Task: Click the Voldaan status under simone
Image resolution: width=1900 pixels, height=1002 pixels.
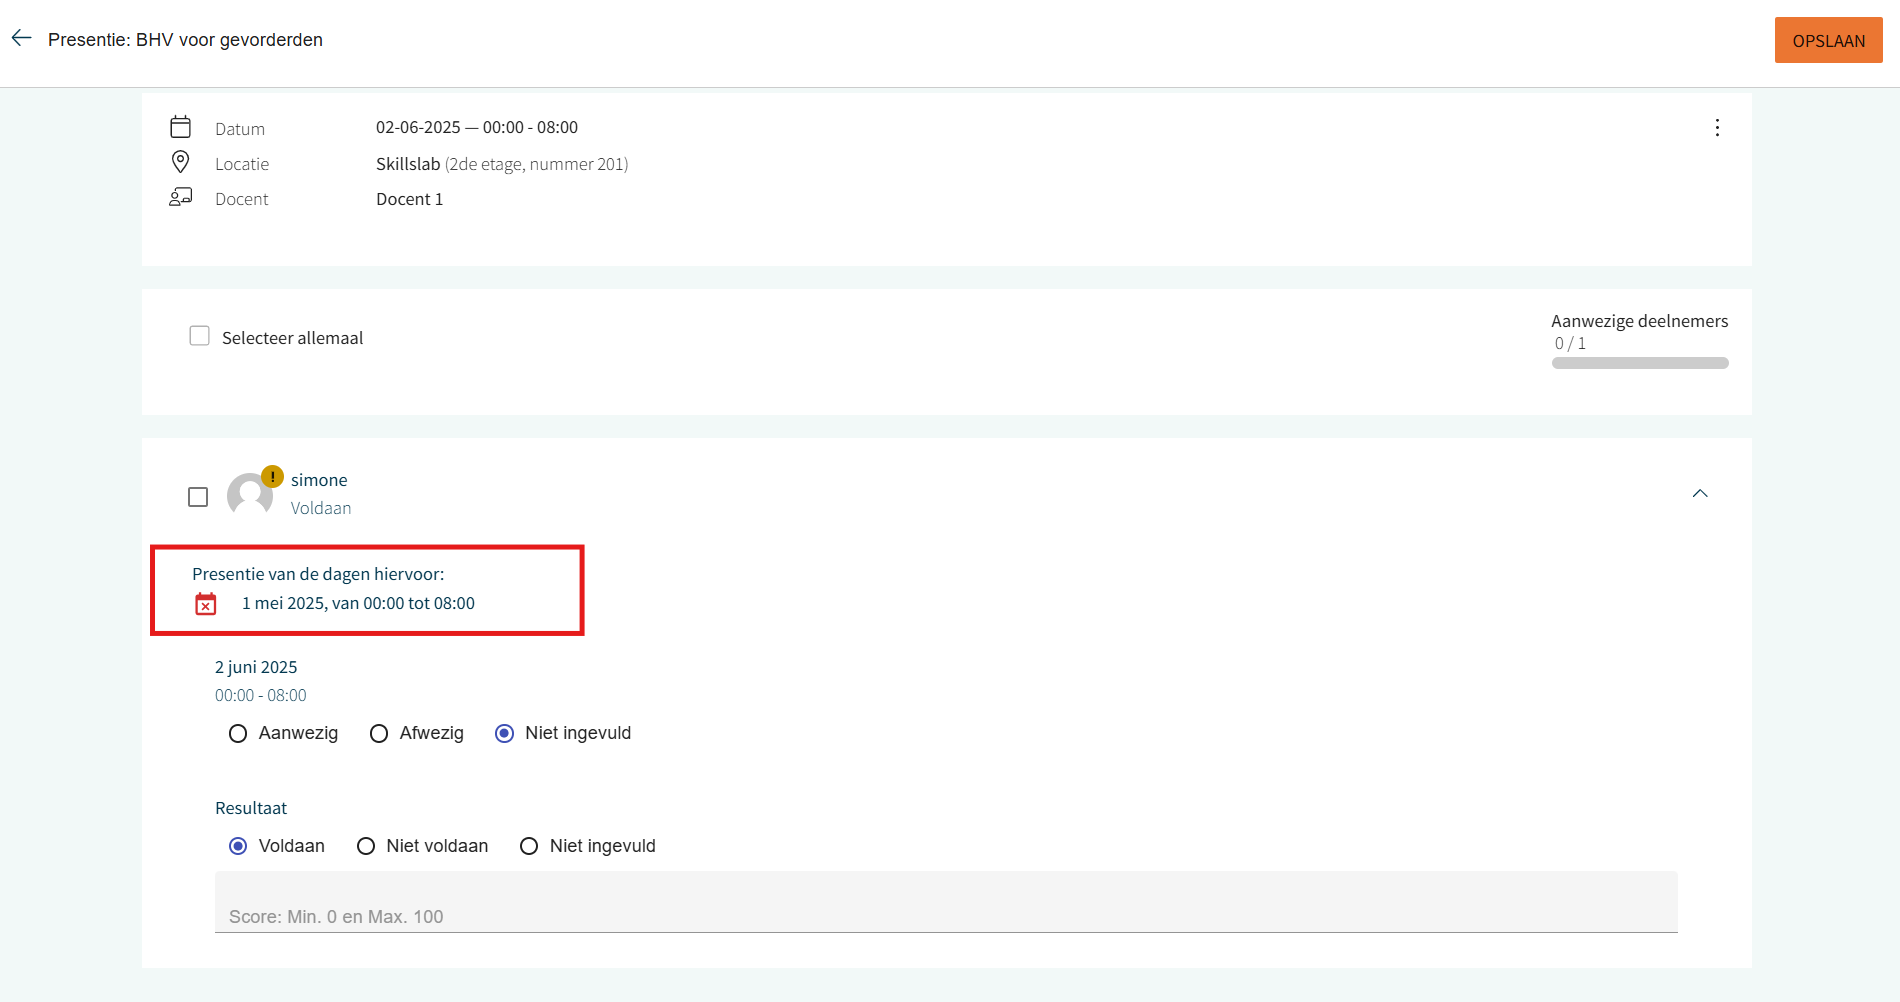Action: coord(321,508)
